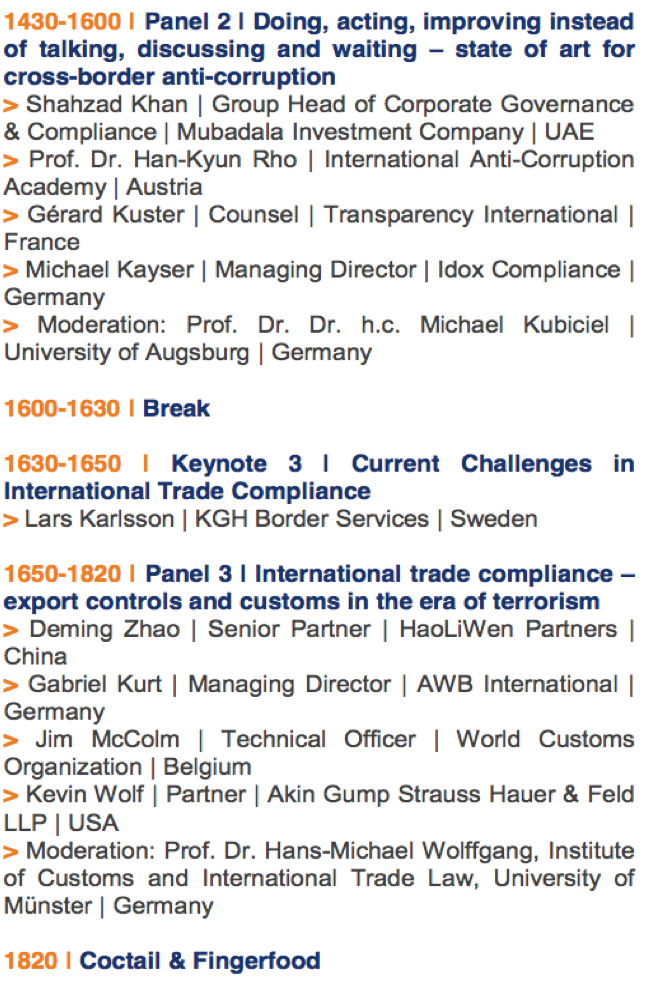
Task: Click the orange arrow before Shahzad Khan
Action: pos(11,105)
